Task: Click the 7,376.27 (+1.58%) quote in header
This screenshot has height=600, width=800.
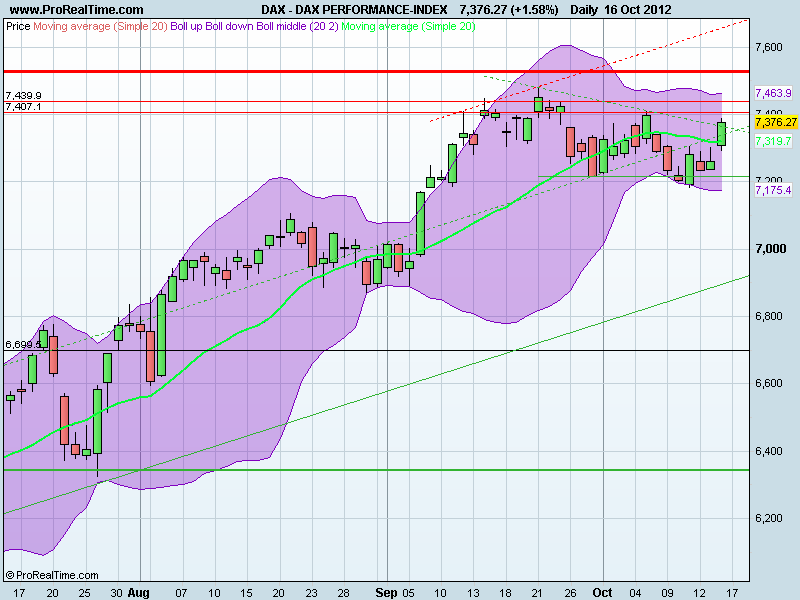Action: [509, 9]
